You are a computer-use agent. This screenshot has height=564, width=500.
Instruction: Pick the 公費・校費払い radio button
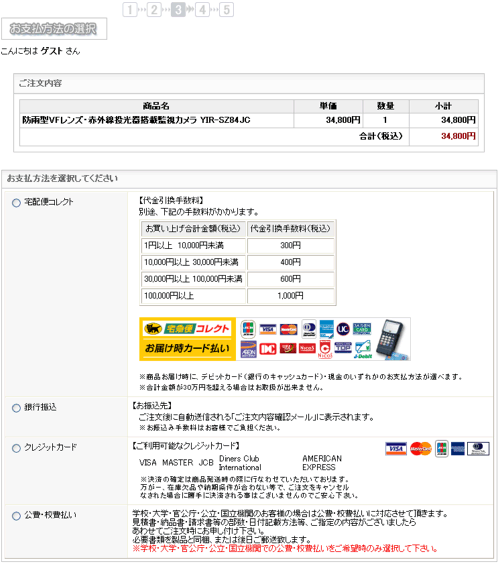(16, 516)
